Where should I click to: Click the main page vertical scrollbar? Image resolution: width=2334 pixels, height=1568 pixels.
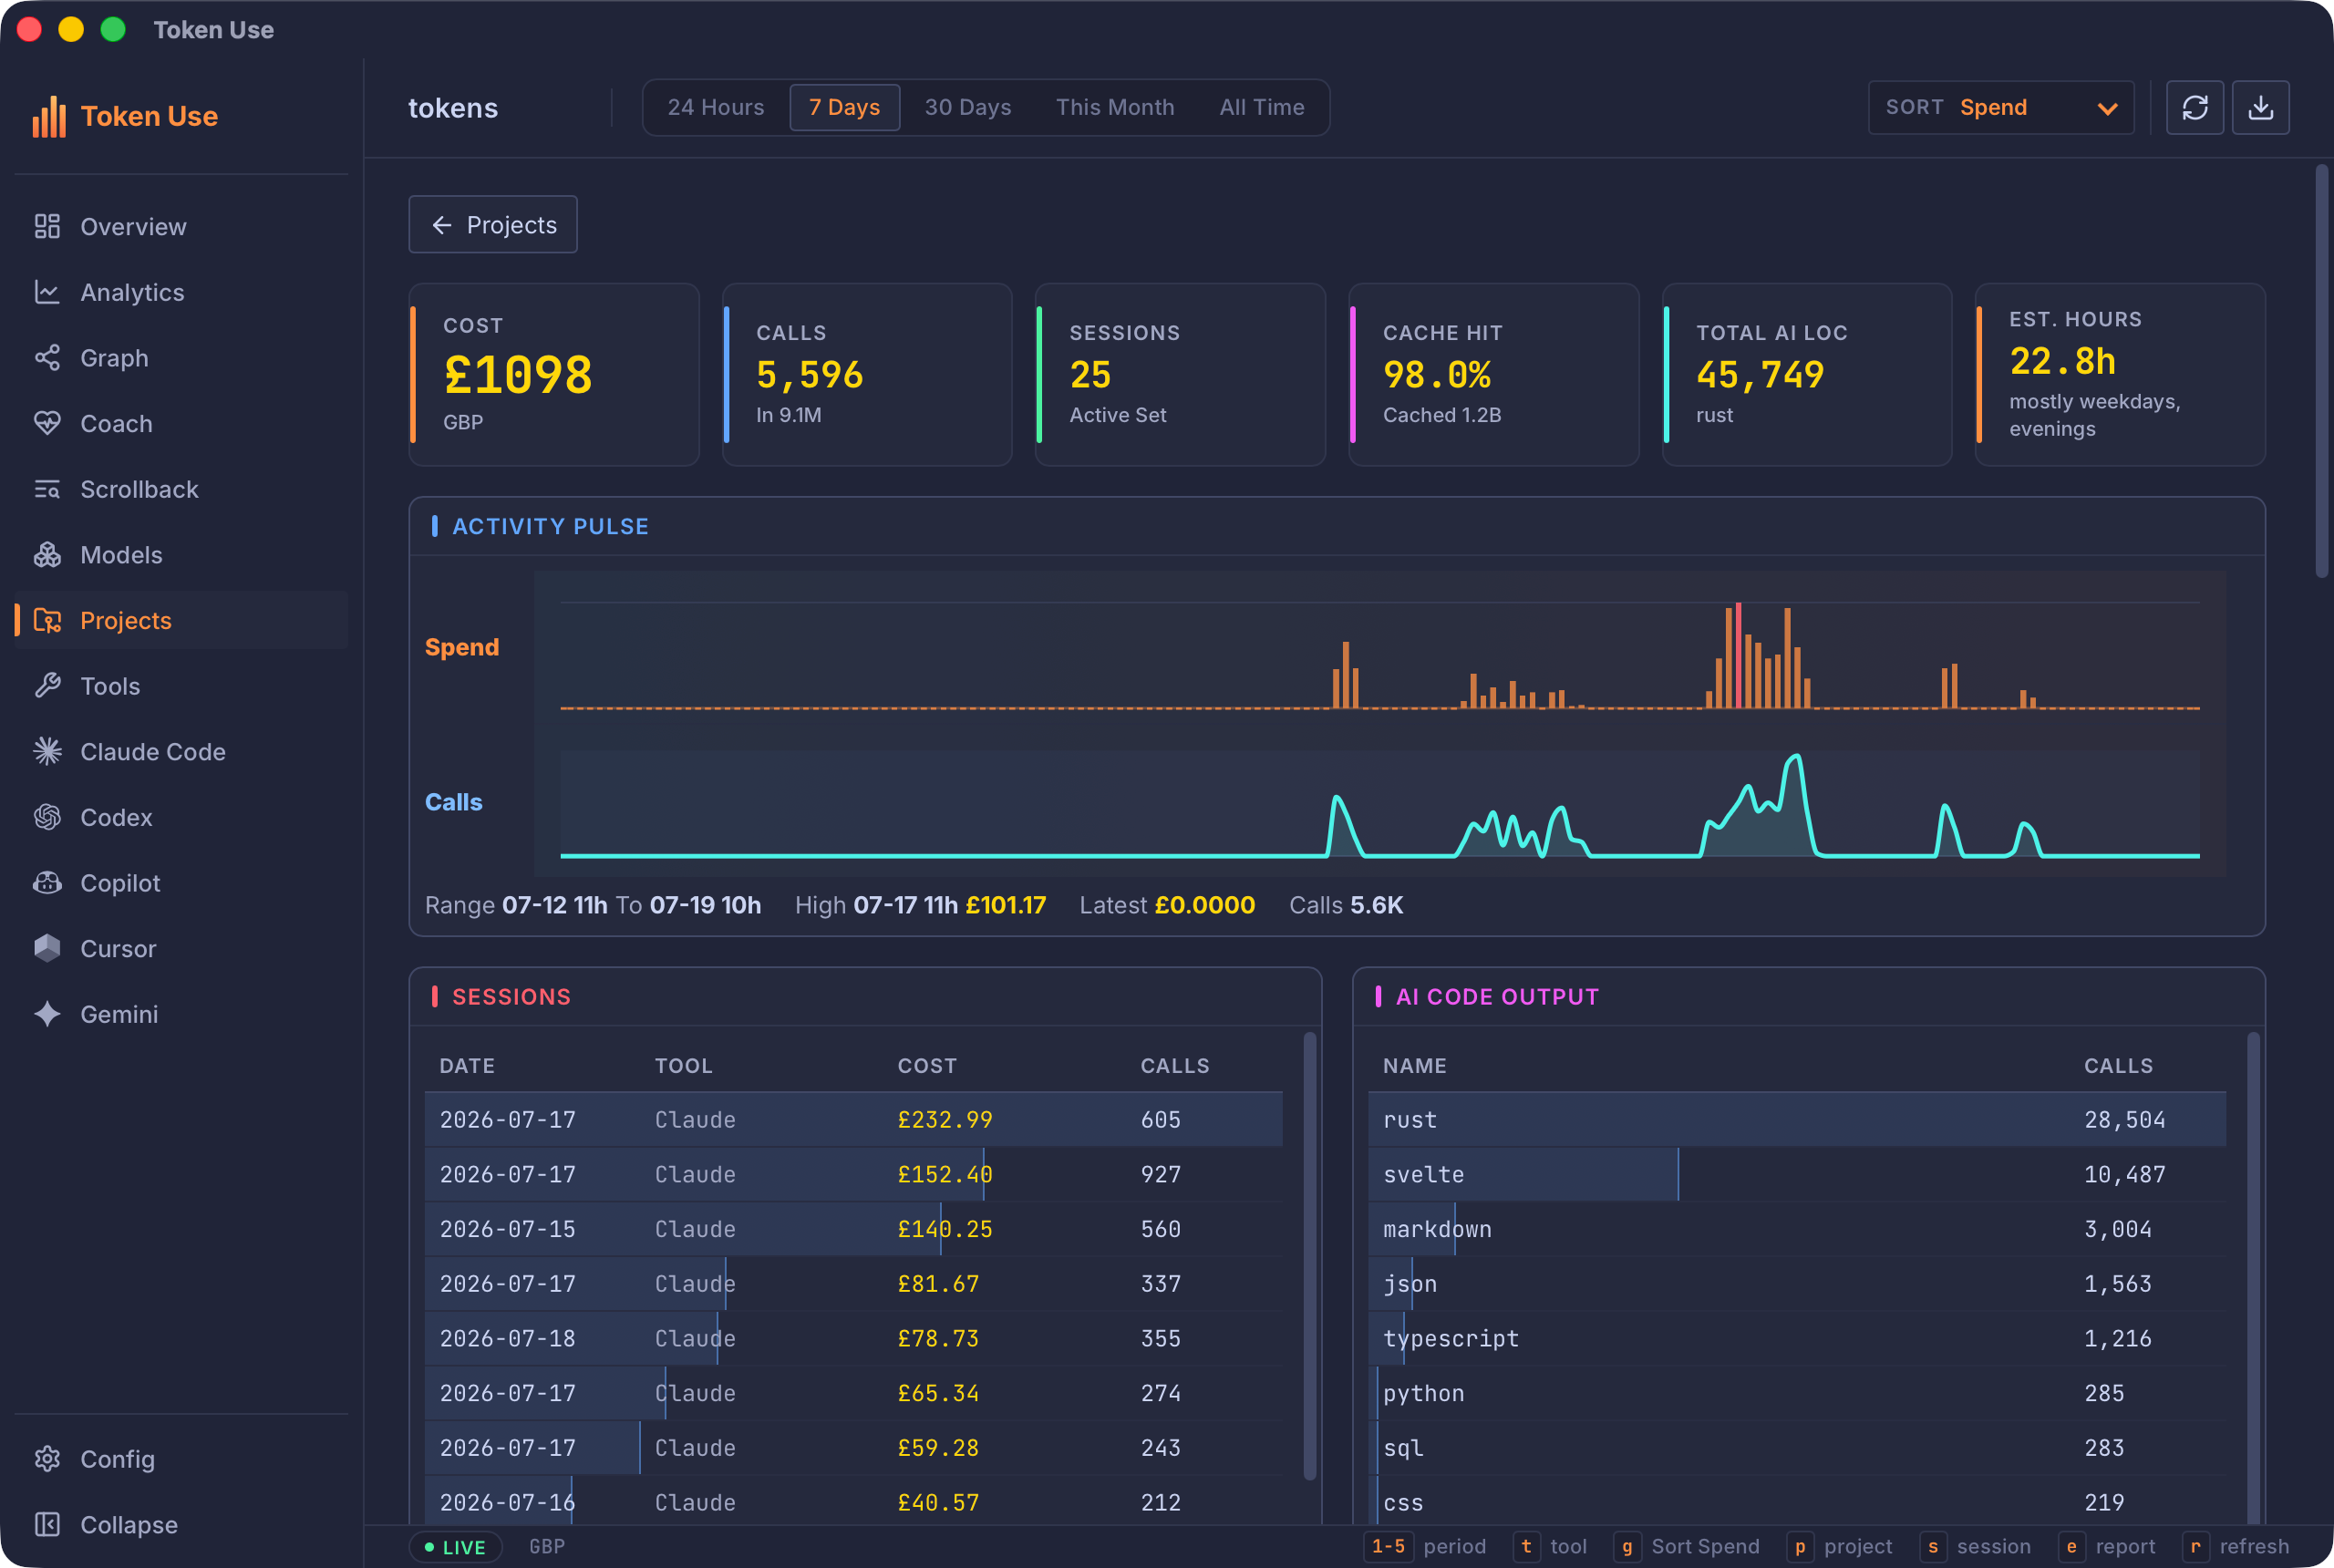(x=2321, y=370)
